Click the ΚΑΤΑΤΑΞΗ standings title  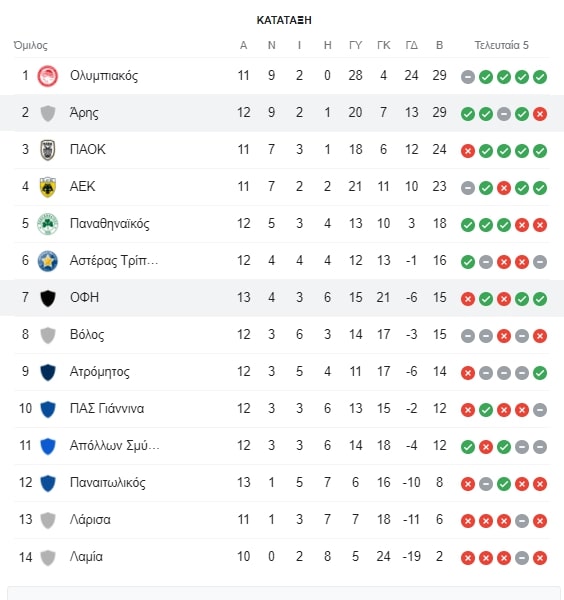coord(284,20)
